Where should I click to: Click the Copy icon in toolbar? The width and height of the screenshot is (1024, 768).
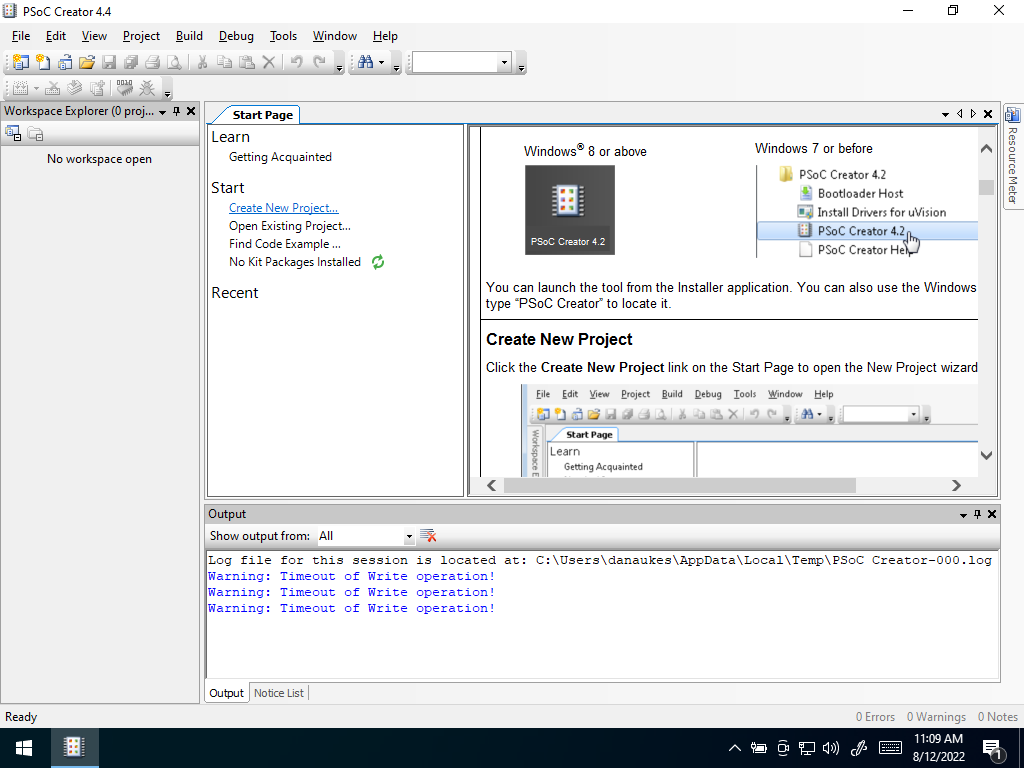(224, 62)
